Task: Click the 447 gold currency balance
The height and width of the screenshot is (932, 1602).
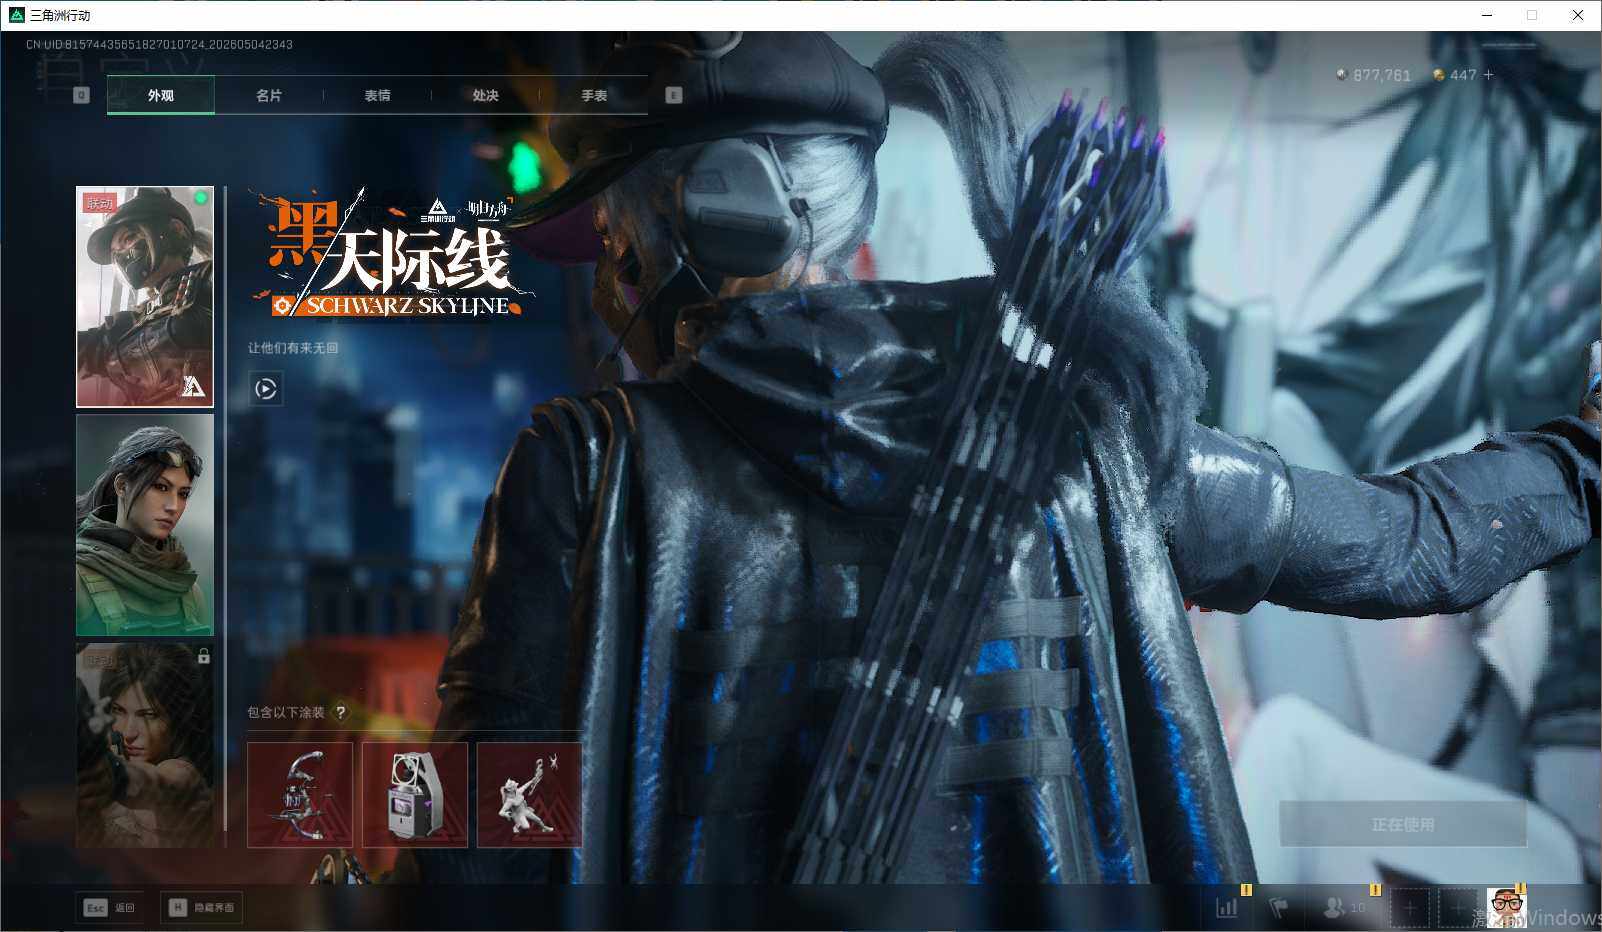Action: [1455, 75]
